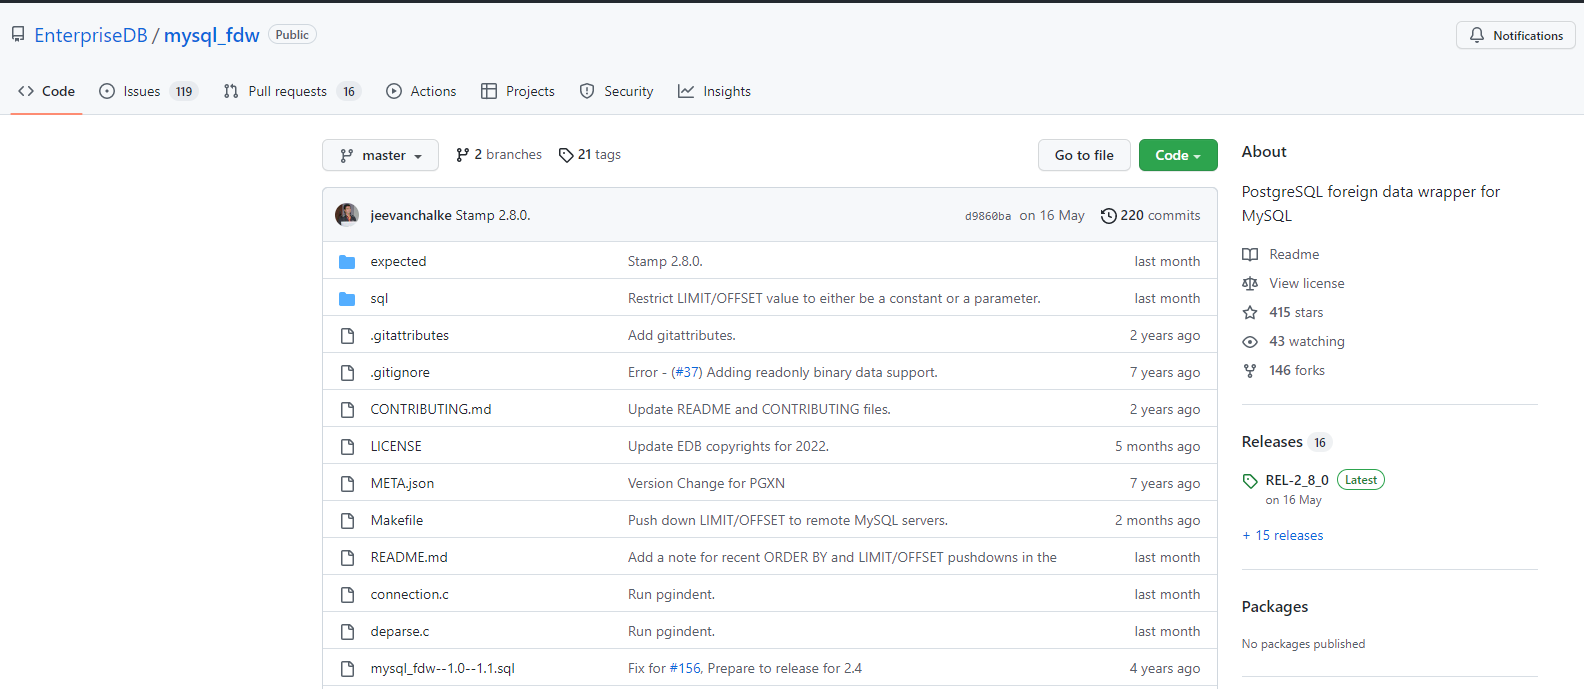Click the eye icon beside 43 watching
Viewport: 1584px width, 689px height.
click(x=1250, y=342)
